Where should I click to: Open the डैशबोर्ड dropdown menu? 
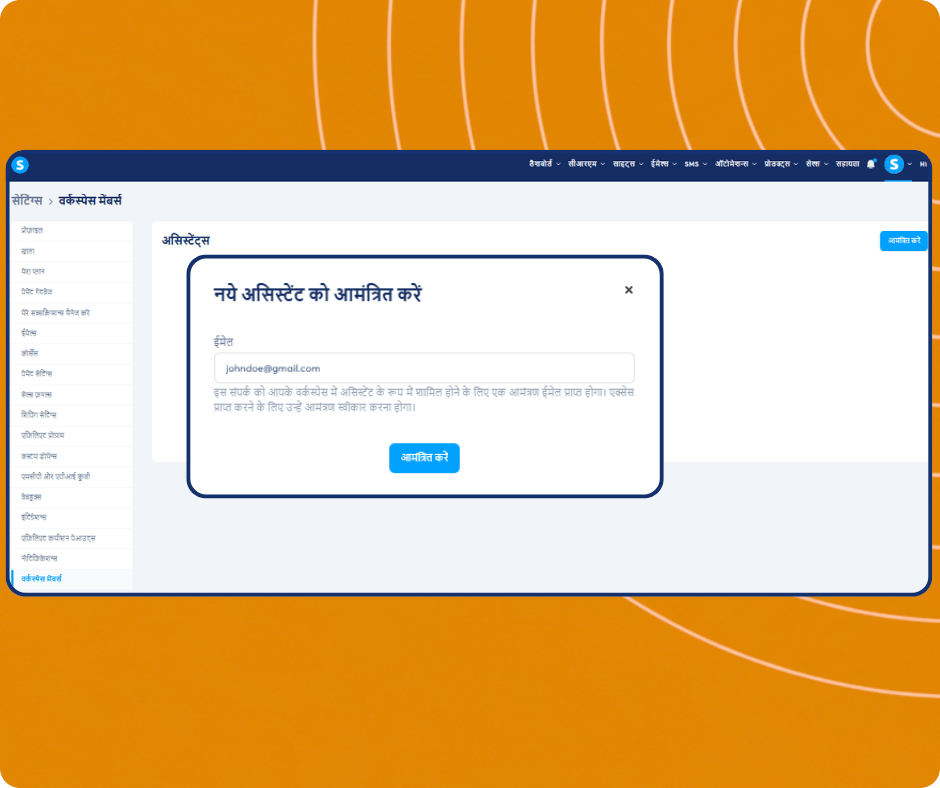point(544,164)
